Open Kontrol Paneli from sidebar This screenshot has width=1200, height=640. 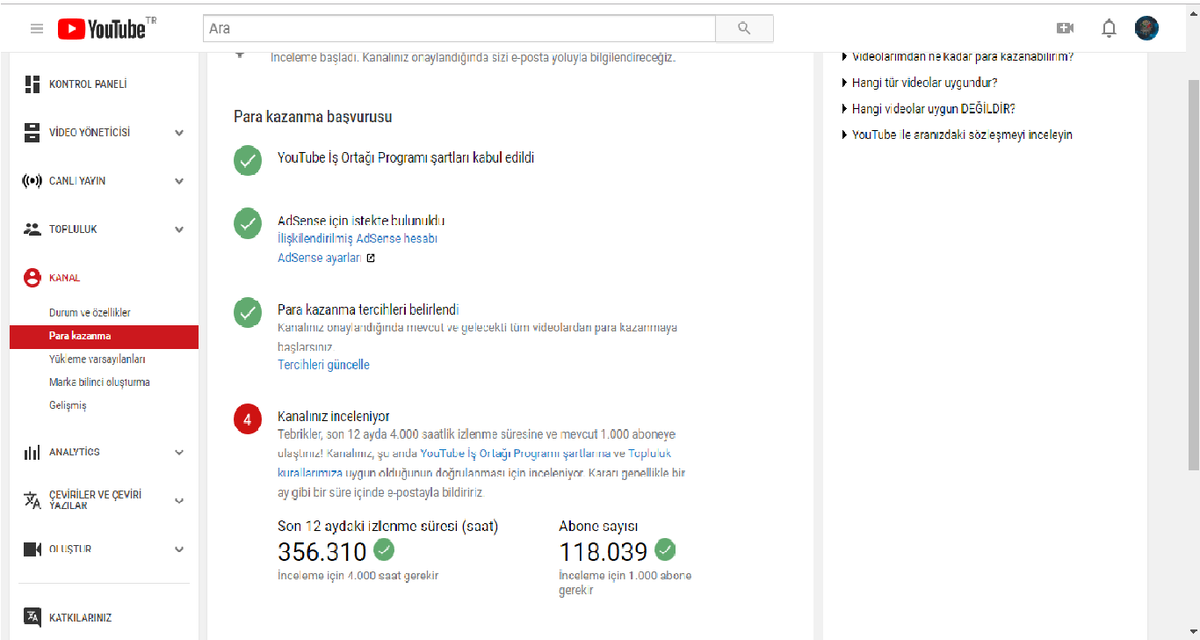[x=88, y=84]
